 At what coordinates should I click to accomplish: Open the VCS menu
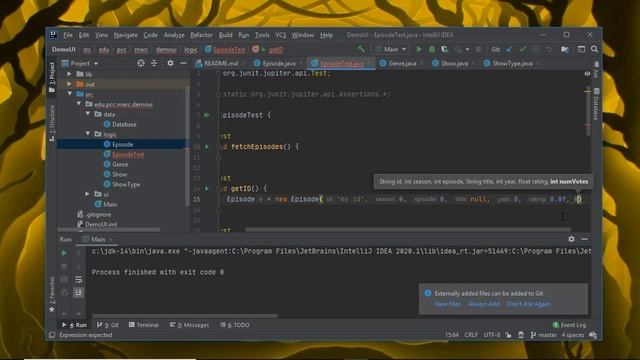280,35
